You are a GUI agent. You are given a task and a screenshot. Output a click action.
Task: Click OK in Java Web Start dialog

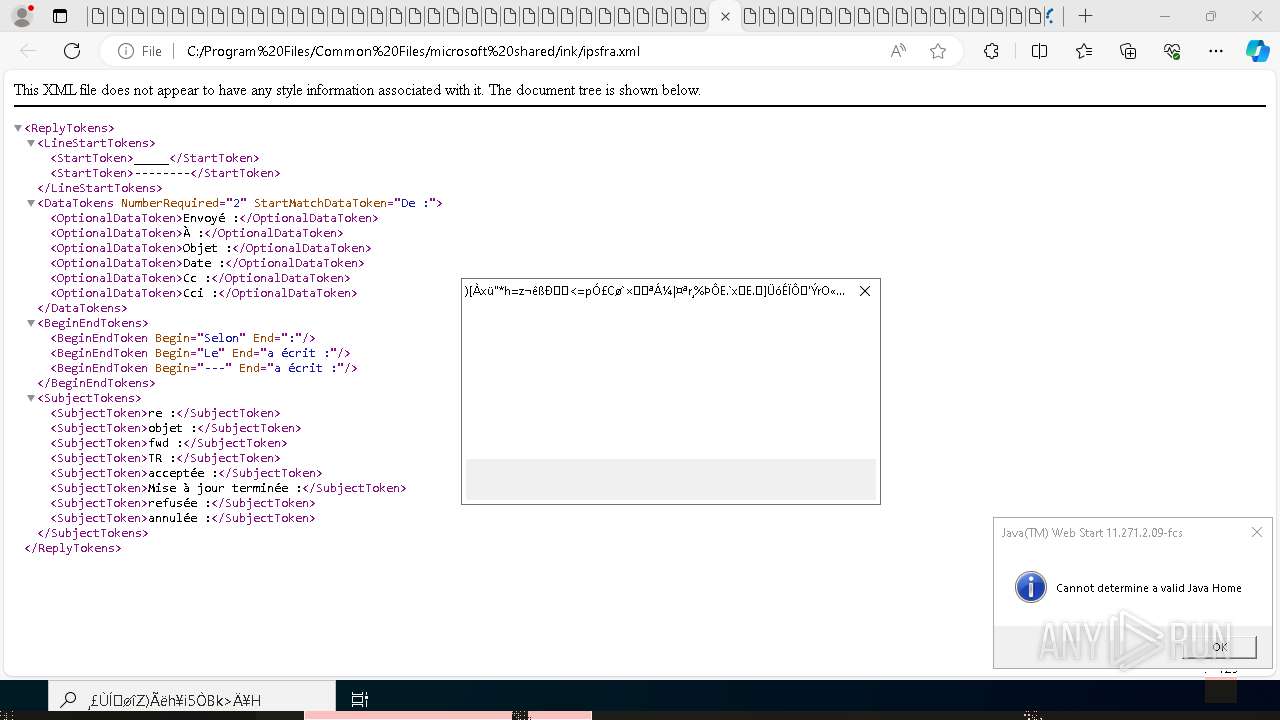[x=1219, y=647]
